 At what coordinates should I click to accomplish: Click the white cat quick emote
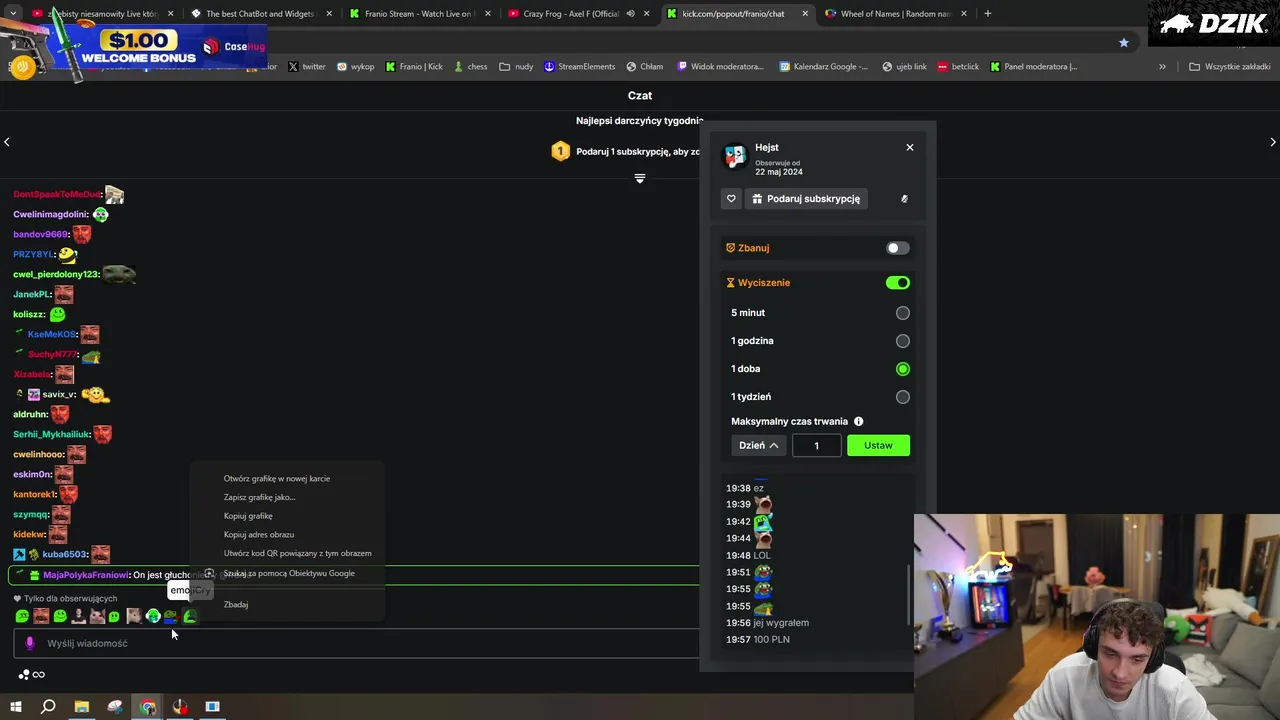[97, 617]
